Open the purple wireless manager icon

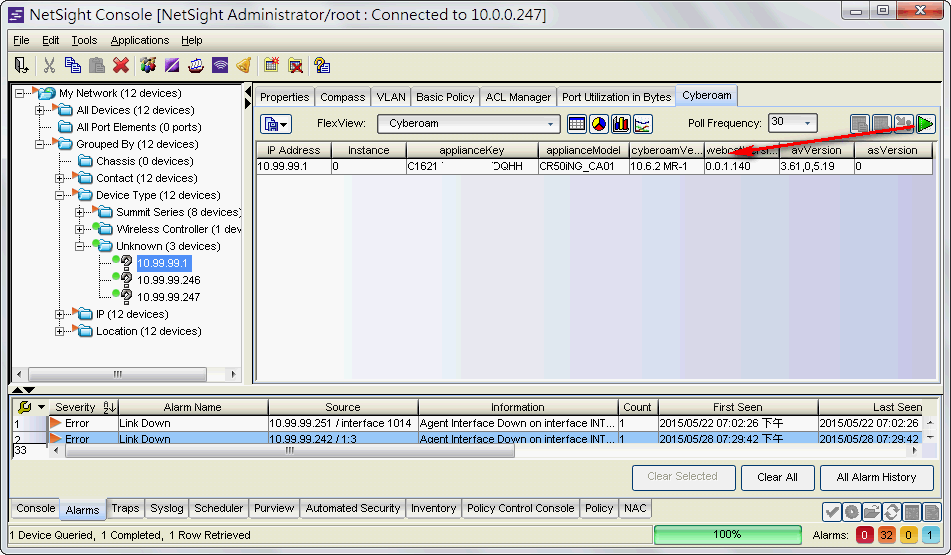coord(220,65)
